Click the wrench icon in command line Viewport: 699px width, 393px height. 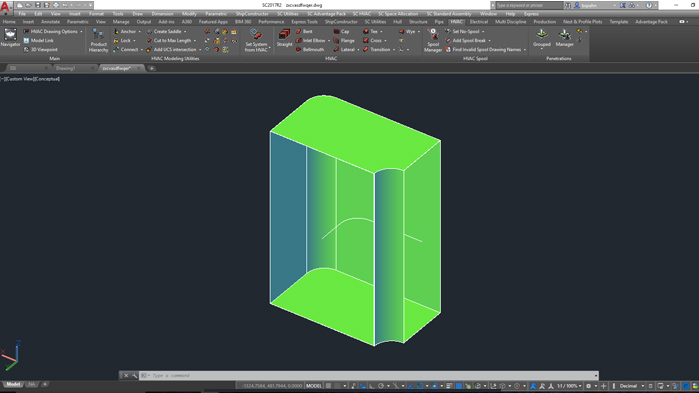pyautogui.click(x=134, y=376)
